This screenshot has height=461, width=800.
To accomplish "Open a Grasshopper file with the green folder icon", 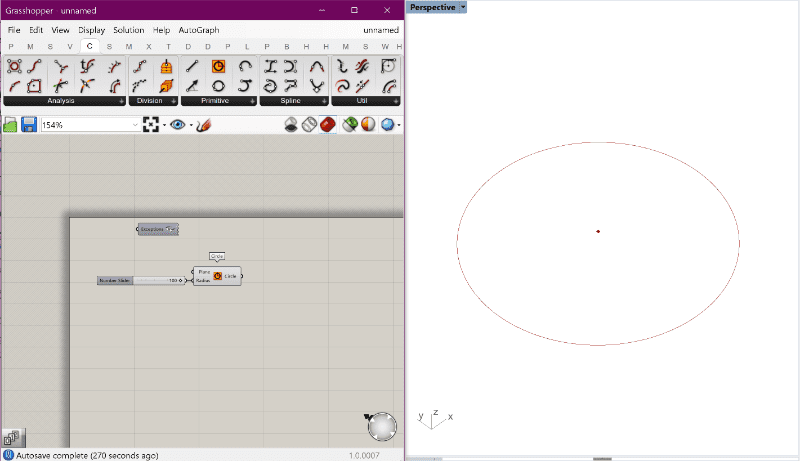I will [10, 125].
